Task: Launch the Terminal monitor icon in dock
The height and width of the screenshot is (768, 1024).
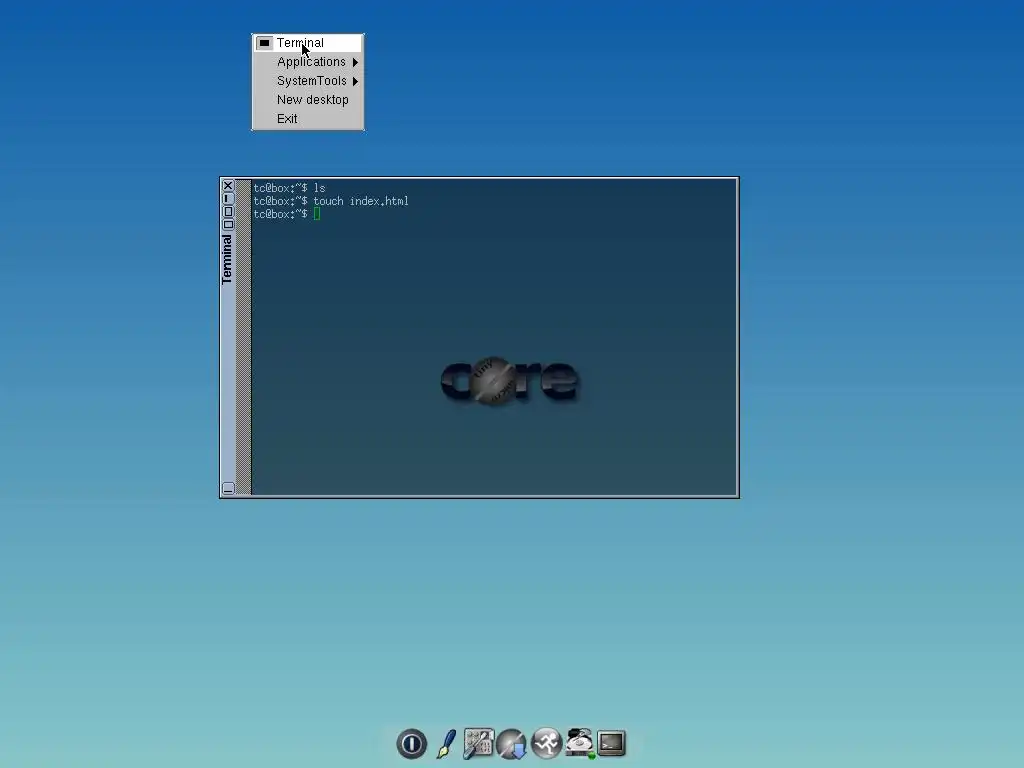Action: (x=611, y=743)
